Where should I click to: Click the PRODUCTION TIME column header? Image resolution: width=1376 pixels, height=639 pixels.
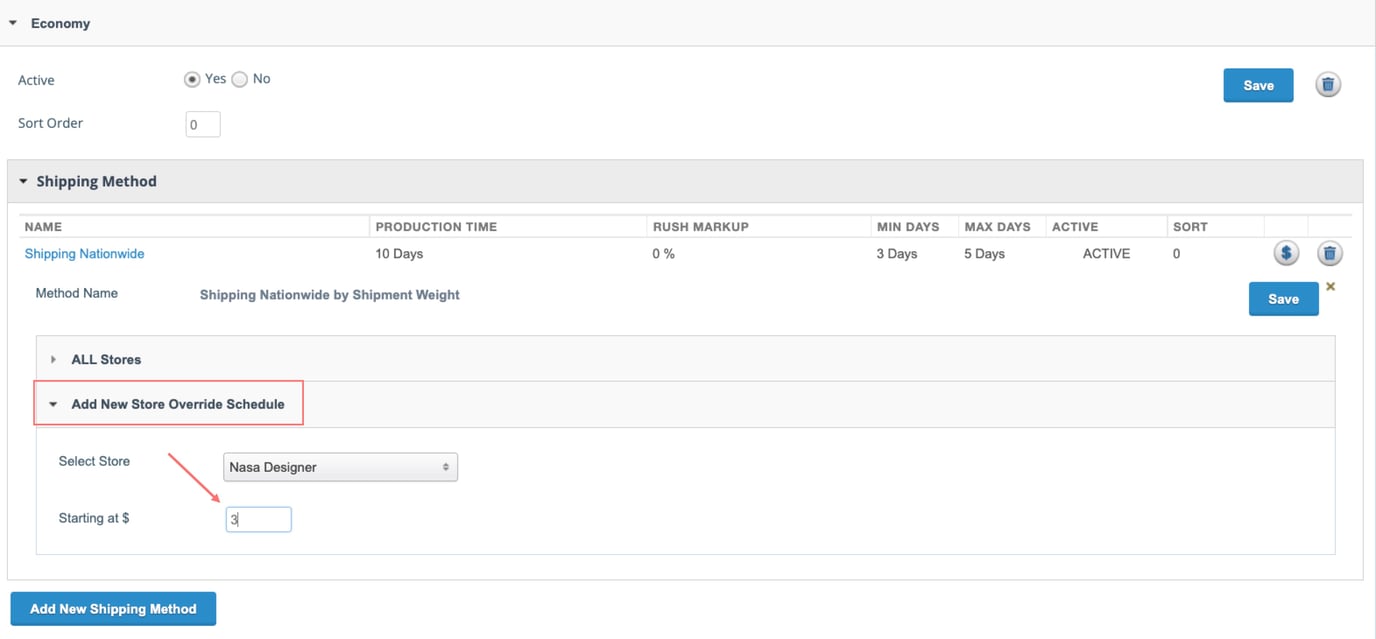click(436, 227)
